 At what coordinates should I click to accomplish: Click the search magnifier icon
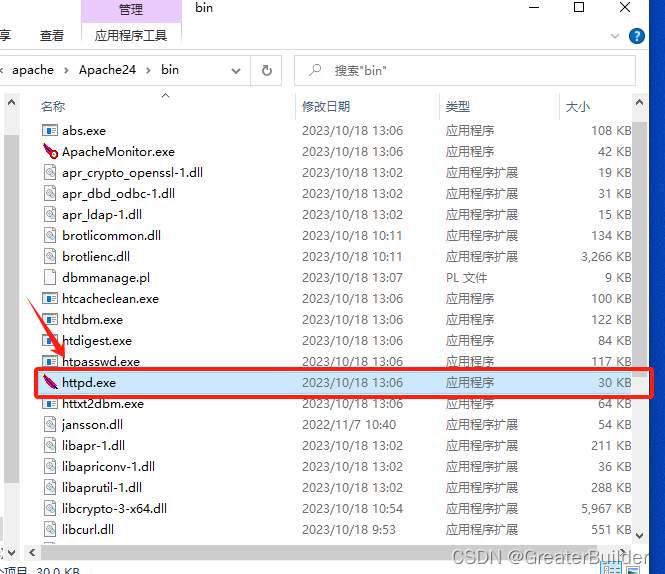click(x=315, y=71)
